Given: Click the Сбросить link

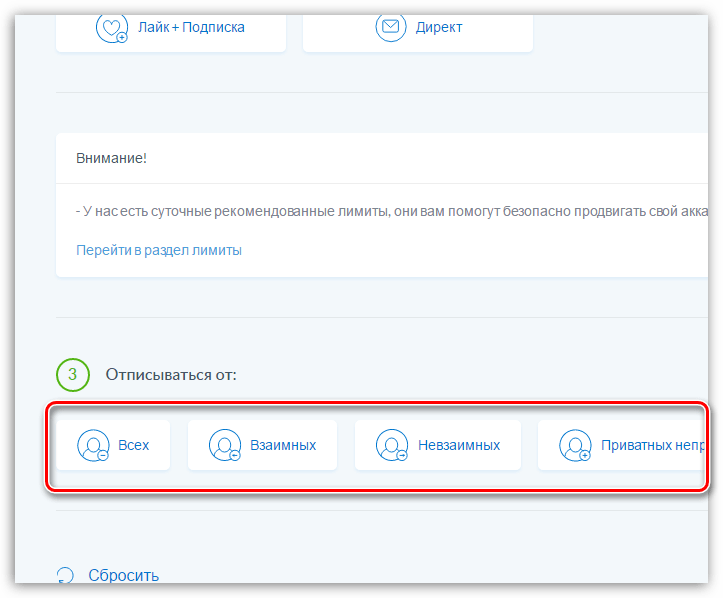Looking at the screenshot, I should (x=124, y=575).
